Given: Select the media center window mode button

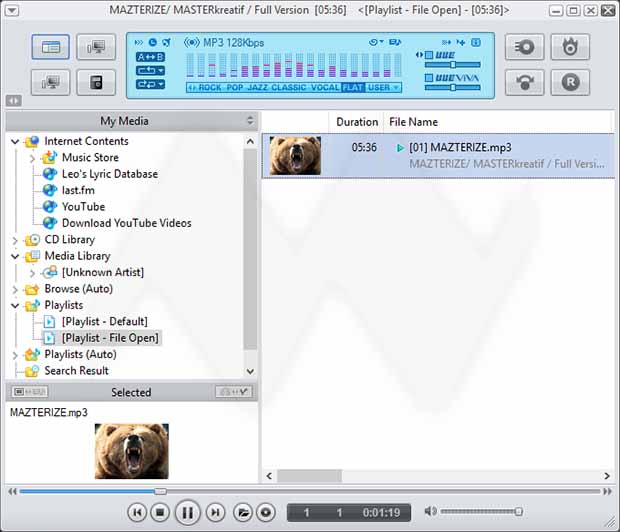Looking at the screenshot, I should [x=51, y=47].
